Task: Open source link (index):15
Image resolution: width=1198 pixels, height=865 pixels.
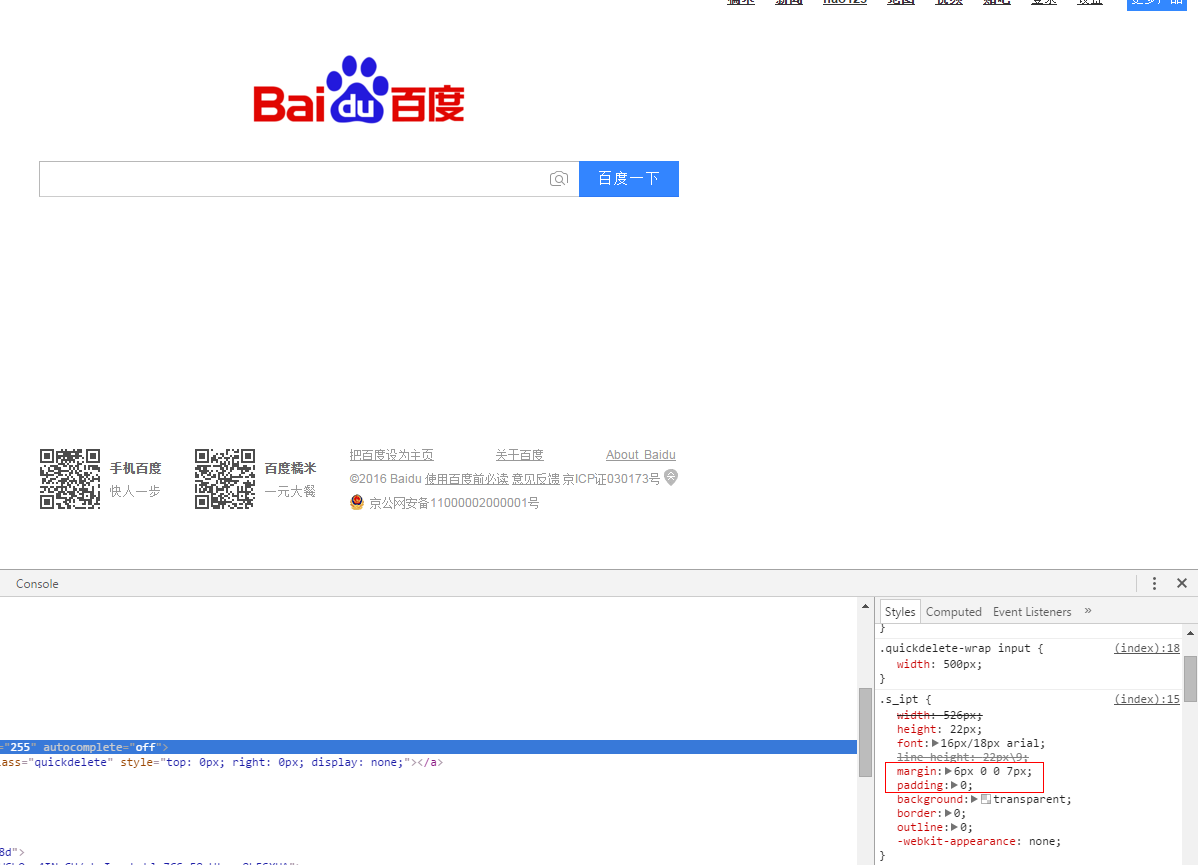Action: tap(1147, 699)
